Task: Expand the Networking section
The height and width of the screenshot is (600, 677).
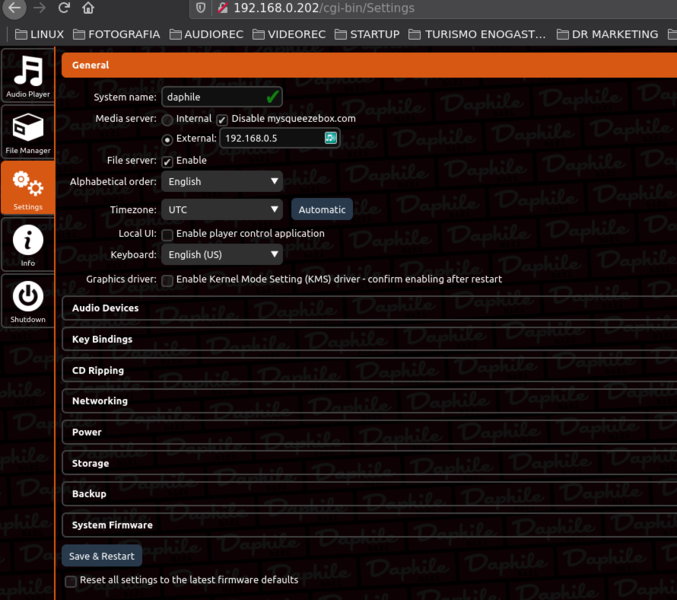Action: pyautogui.click(x=100, y=401)
